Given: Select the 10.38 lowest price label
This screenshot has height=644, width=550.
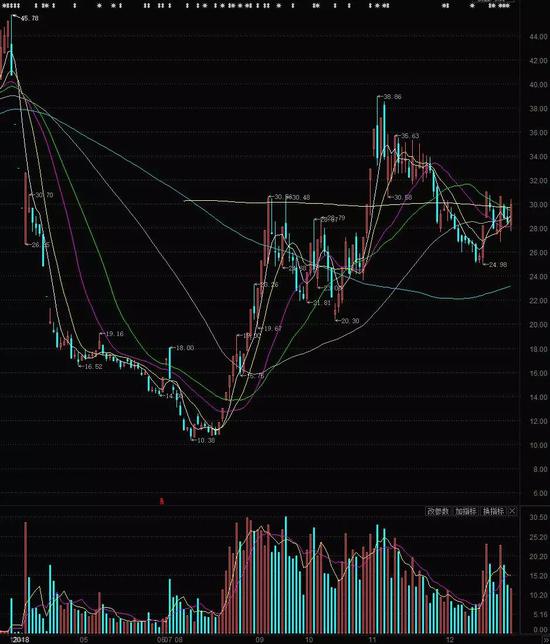Looking at the screenshot, I should (x=206, y=440).
